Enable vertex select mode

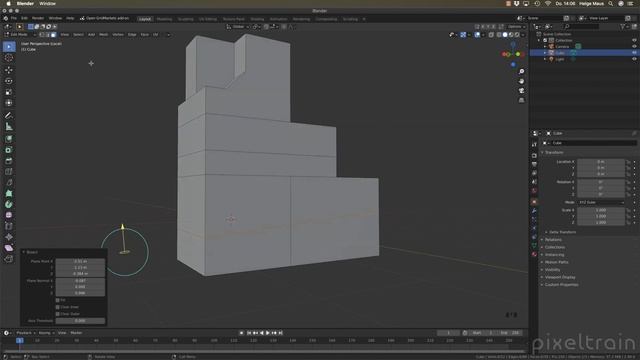pyautogui.click(x=42, y=35)
